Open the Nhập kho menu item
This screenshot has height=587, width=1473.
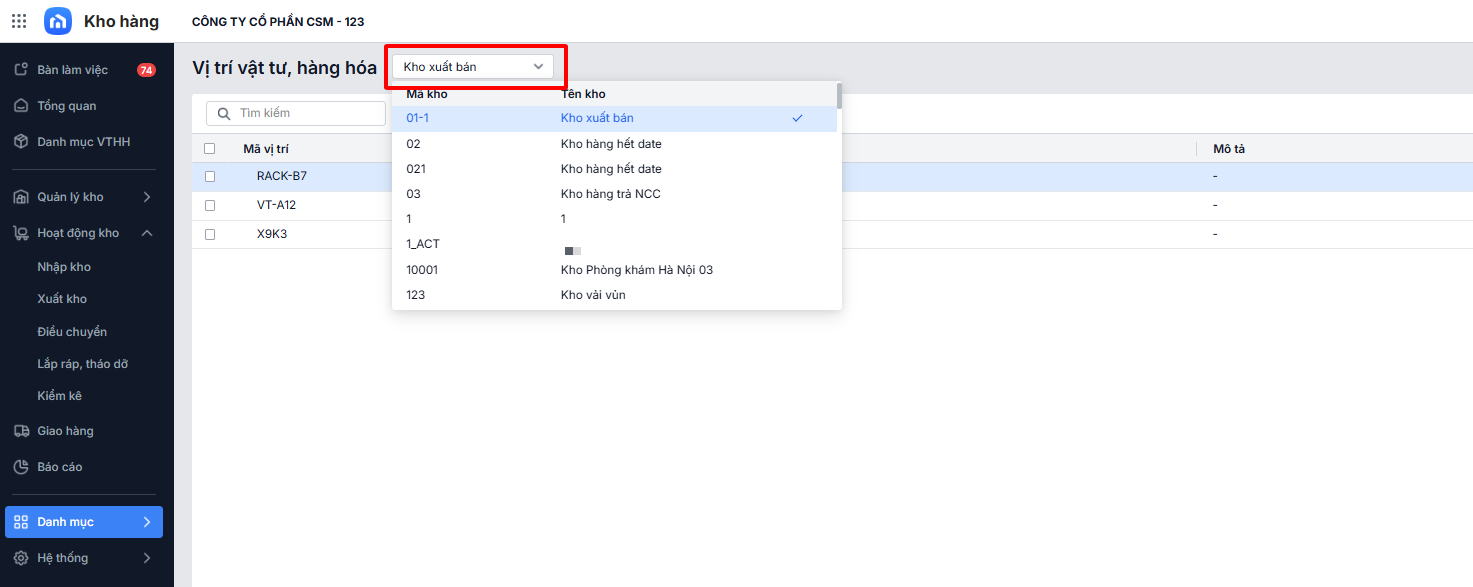coord(64,267)
